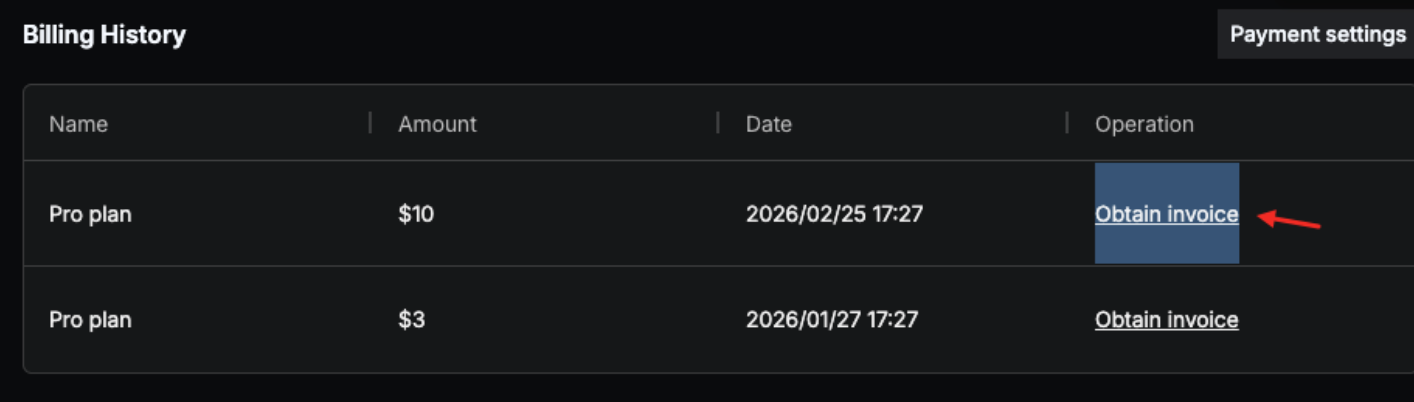The image size is (1414, 402).
Task: Click the Operation column header
Action: point(1144,124)
